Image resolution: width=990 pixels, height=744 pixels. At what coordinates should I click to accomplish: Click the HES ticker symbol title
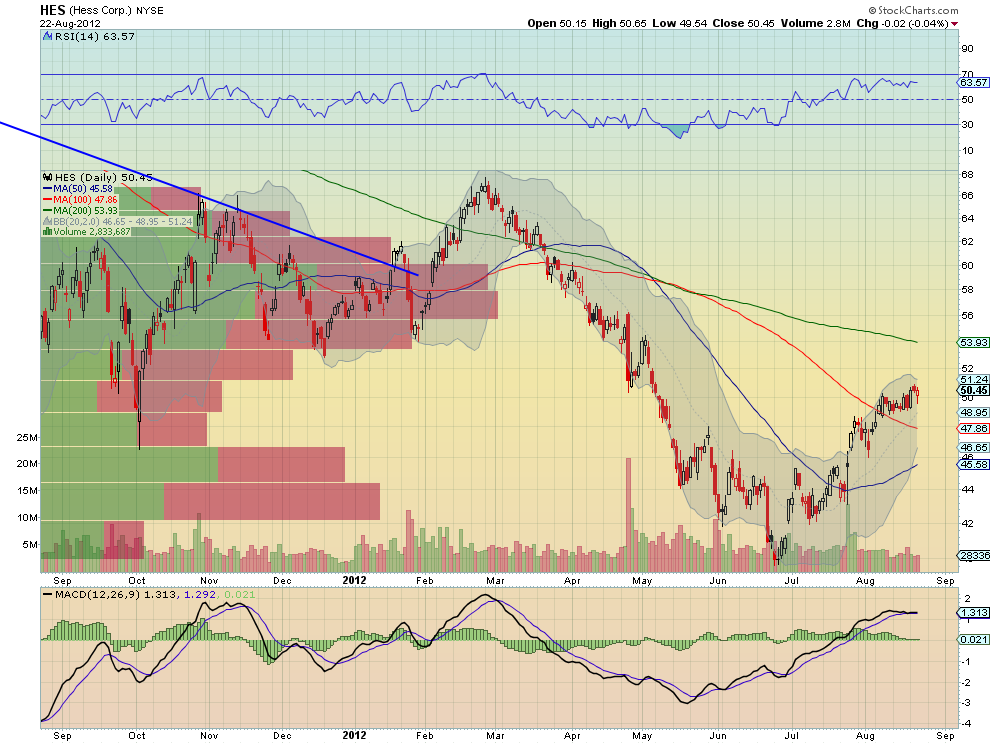tap(52, 10)
